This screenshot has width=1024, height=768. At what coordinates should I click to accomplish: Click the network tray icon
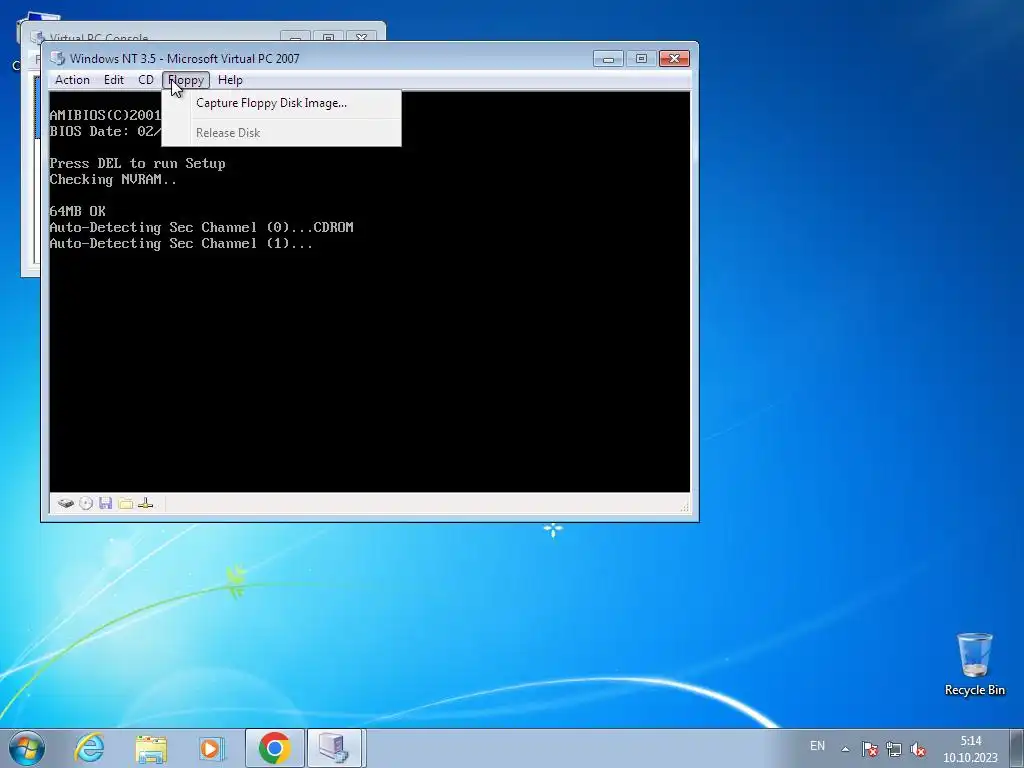893,749
